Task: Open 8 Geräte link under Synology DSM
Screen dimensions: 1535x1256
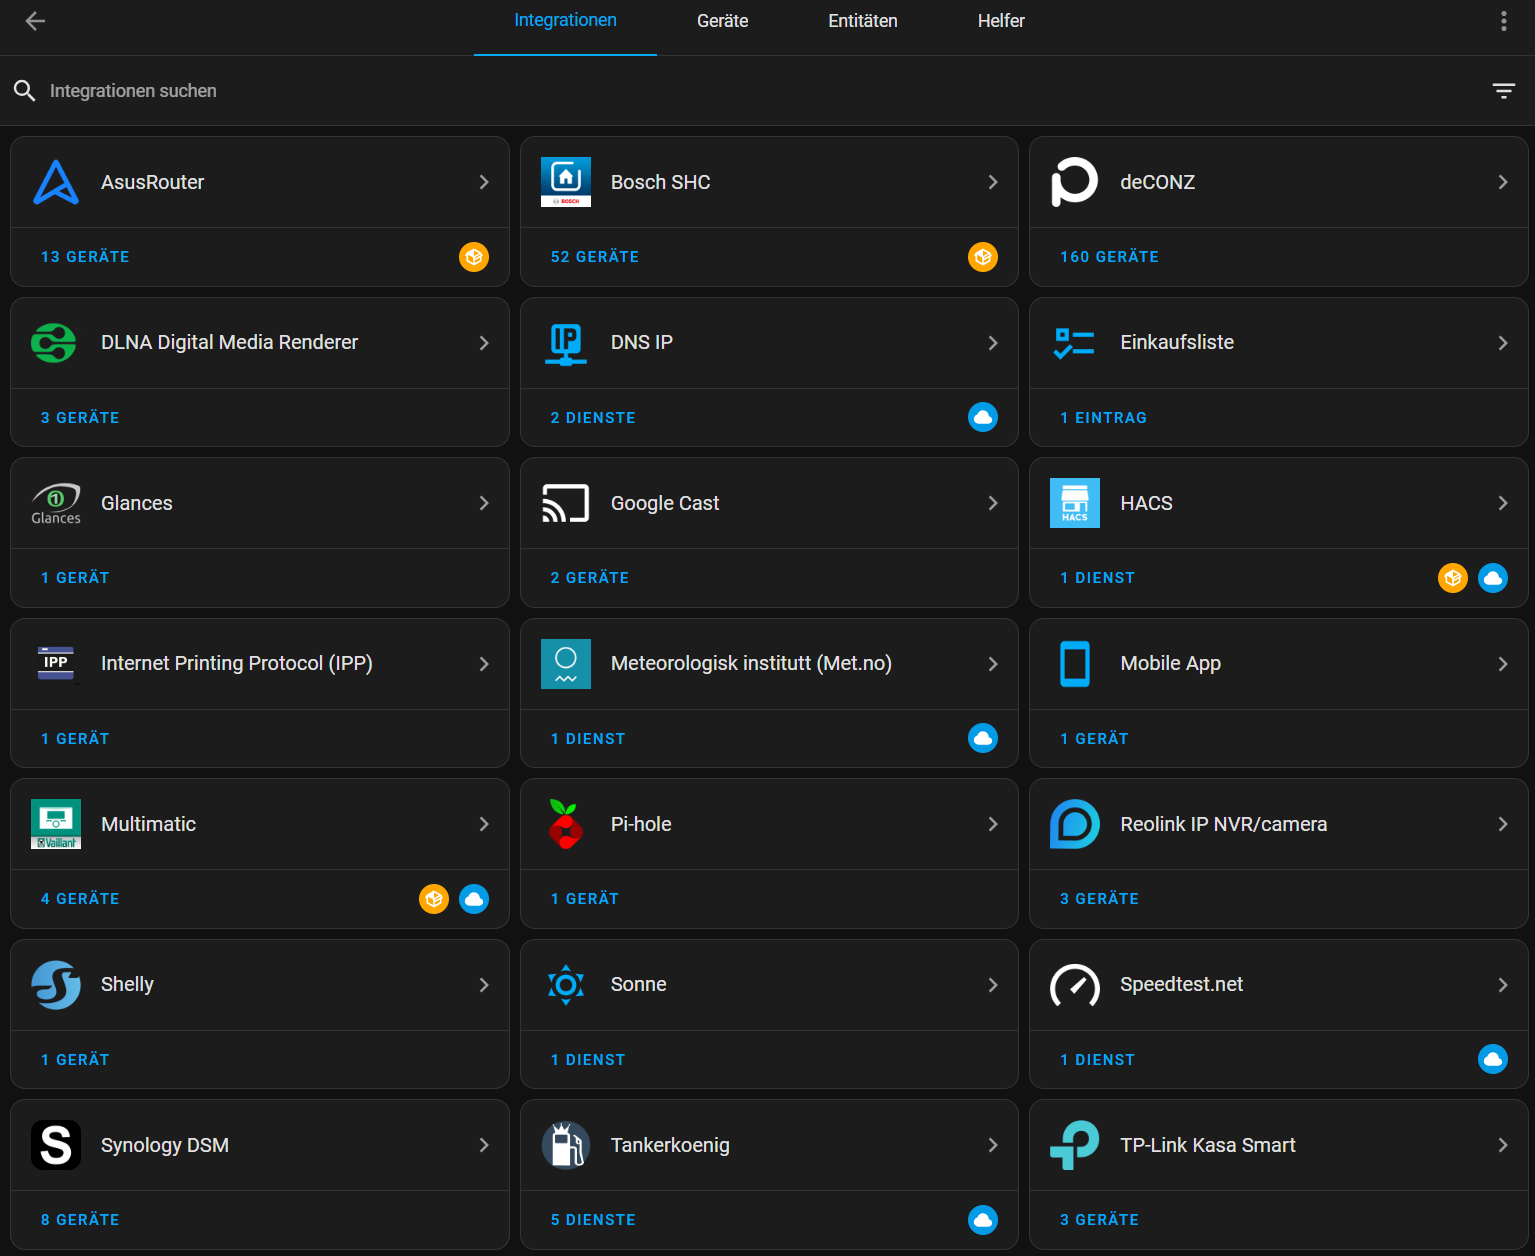Action: point(80,1220)
